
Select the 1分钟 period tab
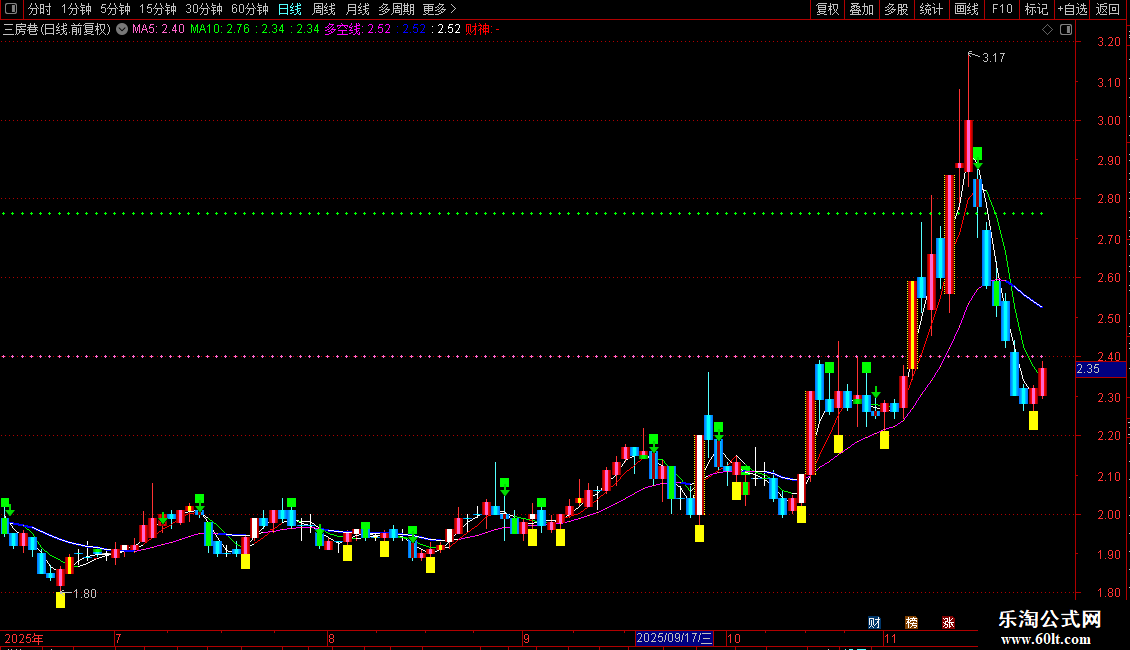coord(76,9)
